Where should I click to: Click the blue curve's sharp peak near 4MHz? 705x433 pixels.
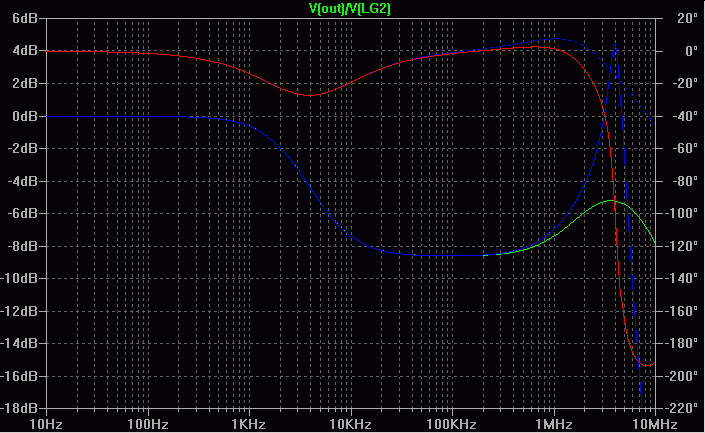(615, 45)
